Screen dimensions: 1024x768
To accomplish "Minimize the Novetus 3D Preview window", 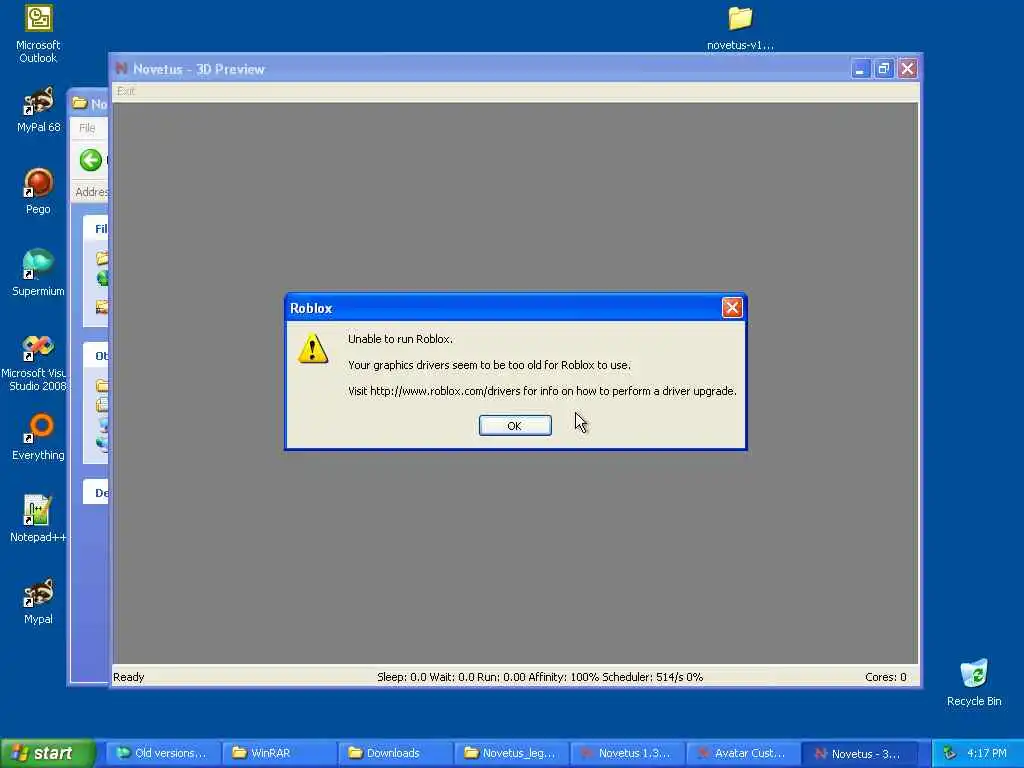I will click(860, 69).
